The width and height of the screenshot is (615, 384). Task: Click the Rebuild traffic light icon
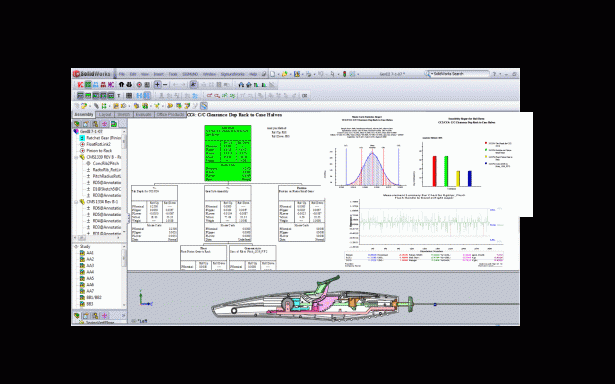pos(344,74)
